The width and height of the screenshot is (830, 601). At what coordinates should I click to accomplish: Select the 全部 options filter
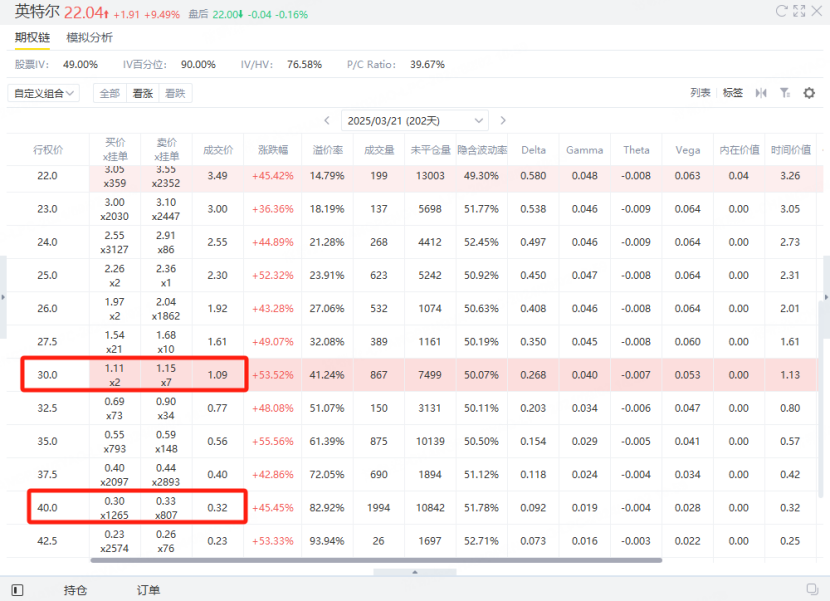[x=110, y=93]
